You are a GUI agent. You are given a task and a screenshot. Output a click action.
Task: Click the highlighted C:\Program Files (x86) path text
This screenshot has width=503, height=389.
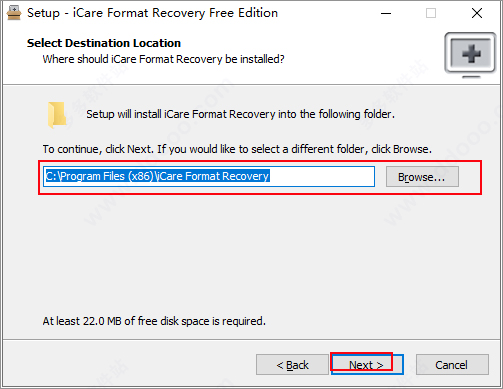tap(157, 176)
